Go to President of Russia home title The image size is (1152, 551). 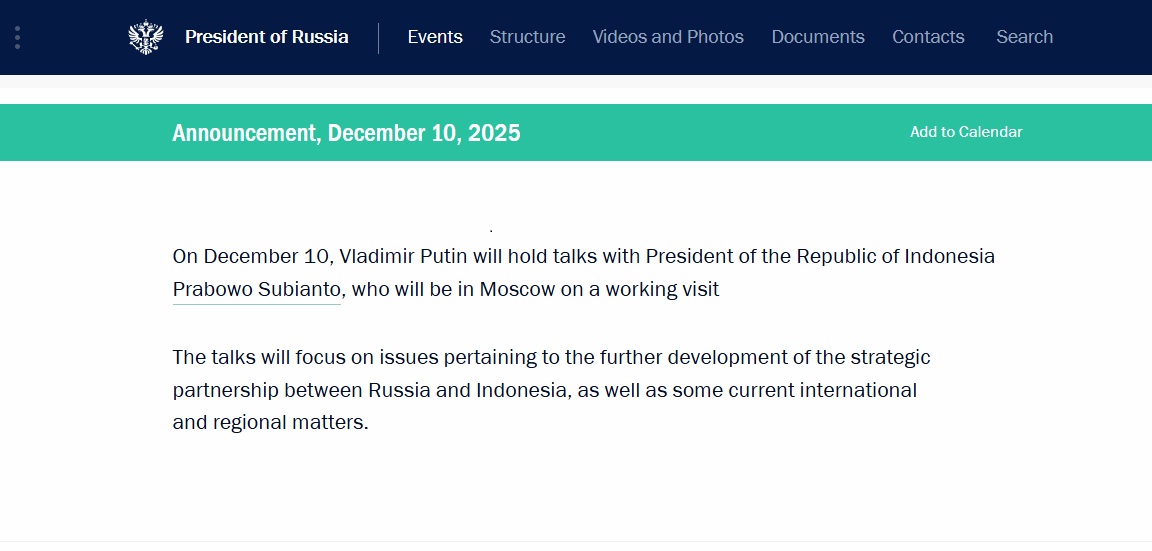tap(266, 37)
